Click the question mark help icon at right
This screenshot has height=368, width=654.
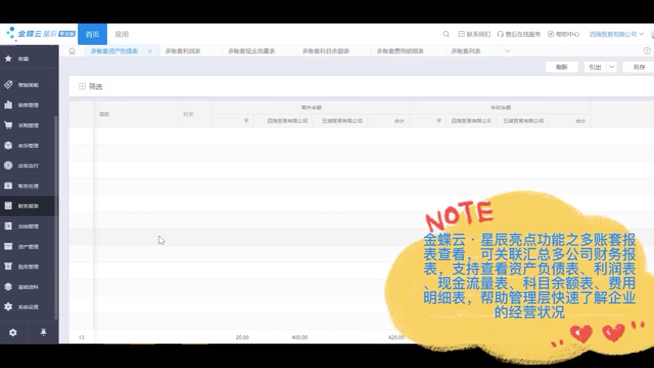(x=647, y=50)
